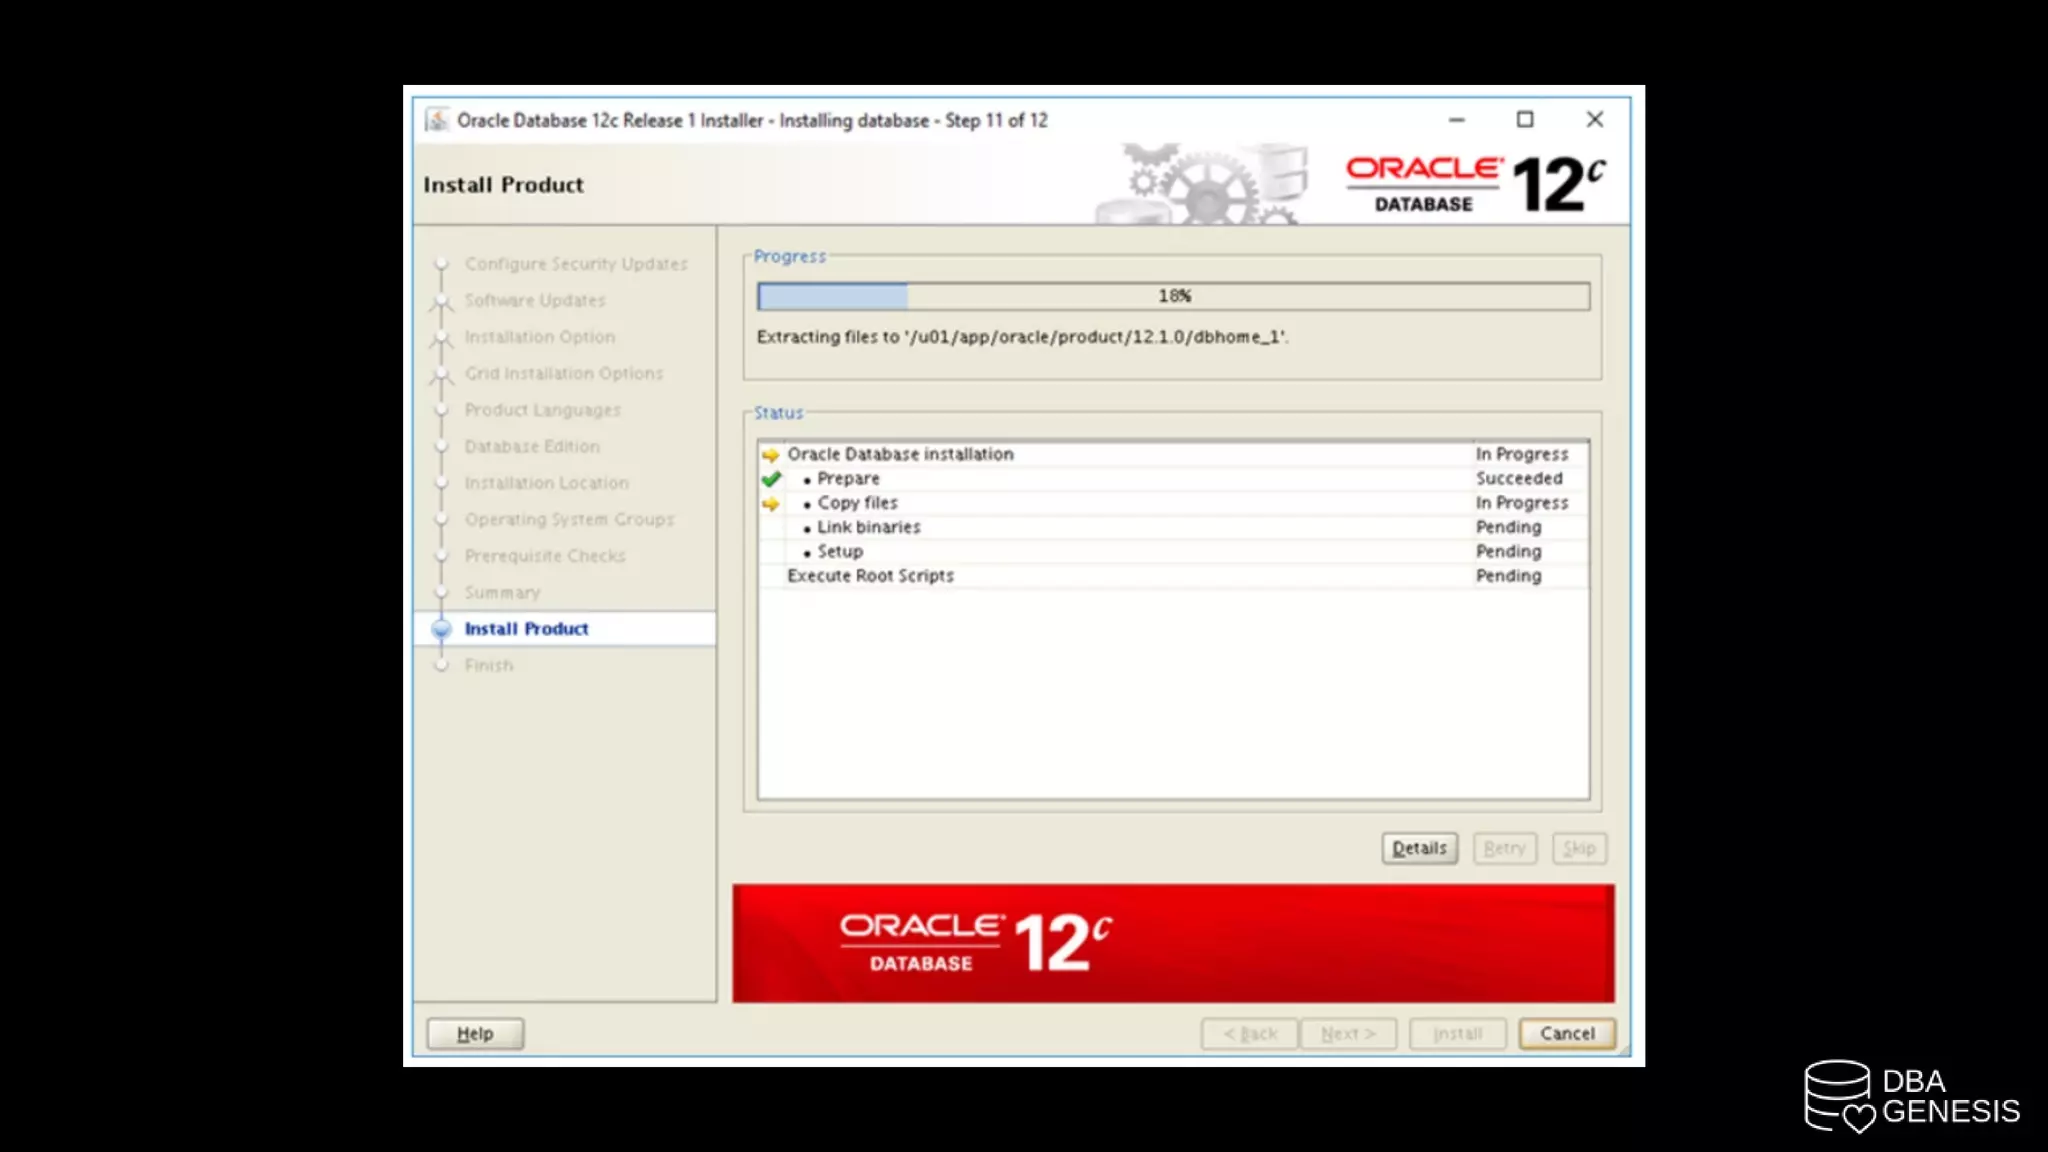2048x1152 pixels.
Task: Click the Retry button
Action: point(1504,848)
